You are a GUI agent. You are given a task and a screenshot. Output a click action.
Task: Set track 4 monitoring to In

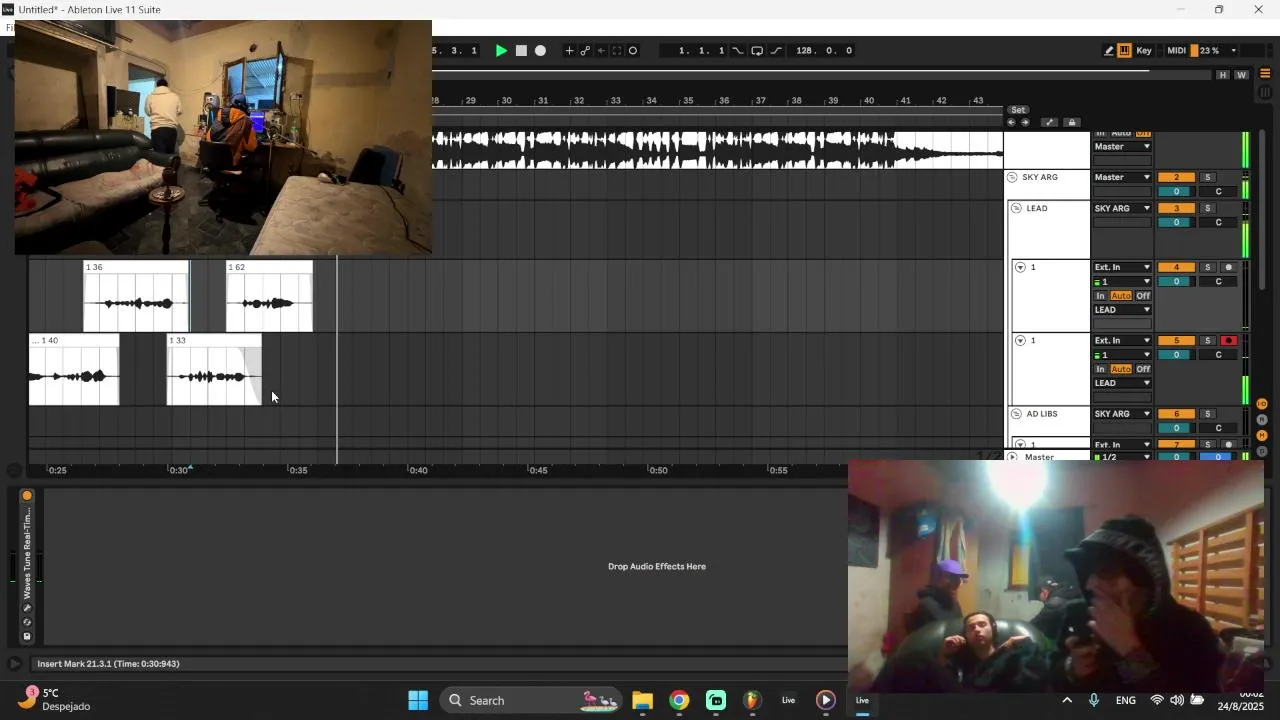[x=1100, y=296]
